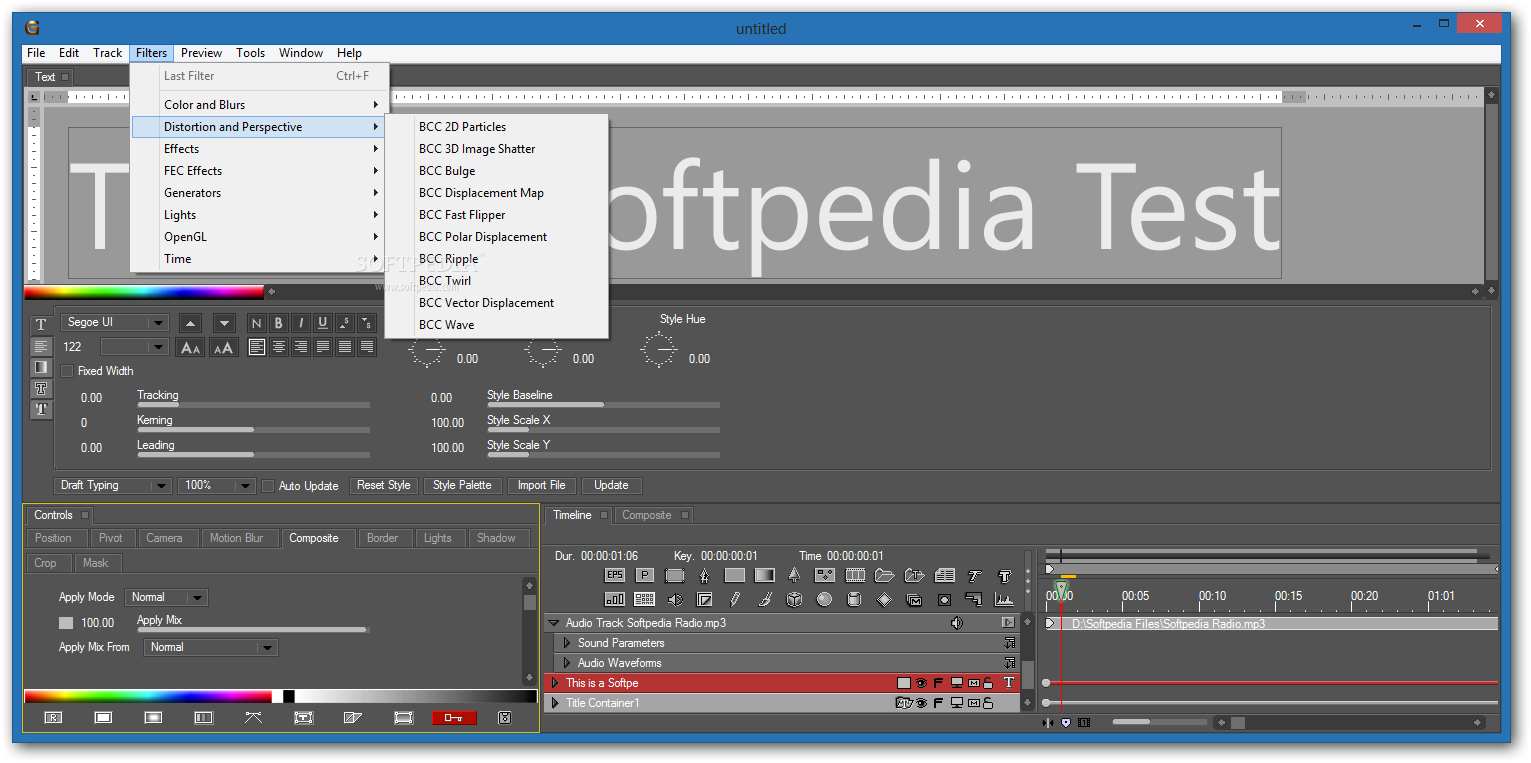1531x763 pixels.
Task: Open the Preview menu
Action: (201, 53)
